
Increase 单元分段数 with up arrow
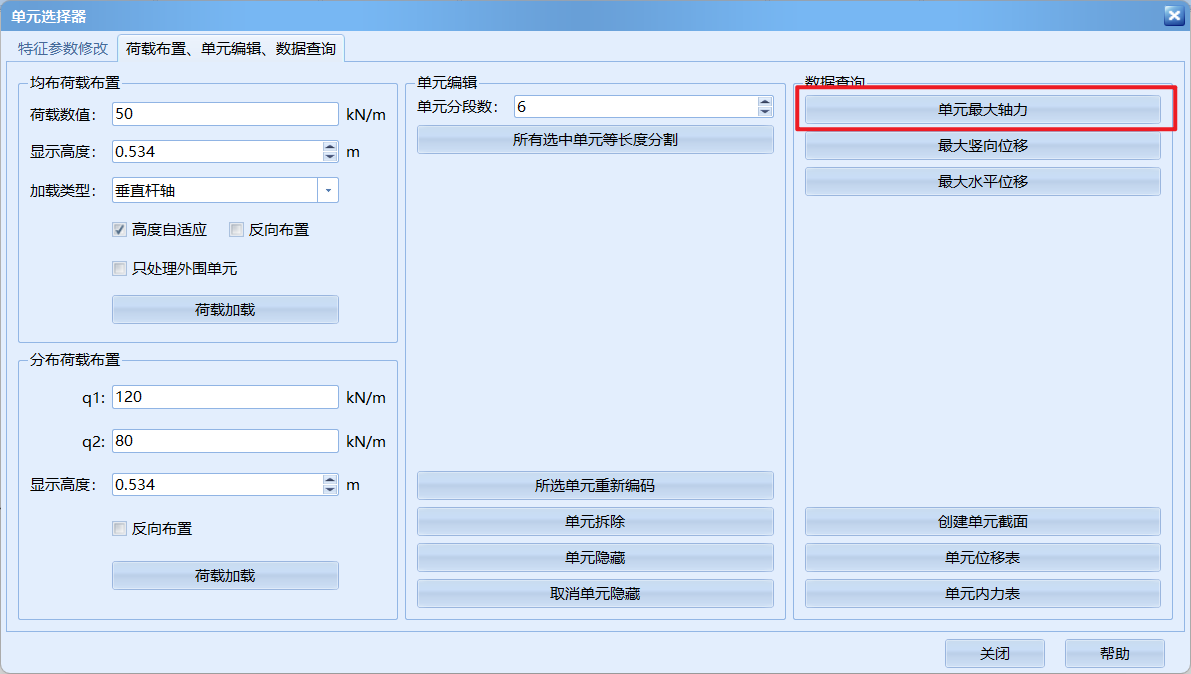coord(765,101)
